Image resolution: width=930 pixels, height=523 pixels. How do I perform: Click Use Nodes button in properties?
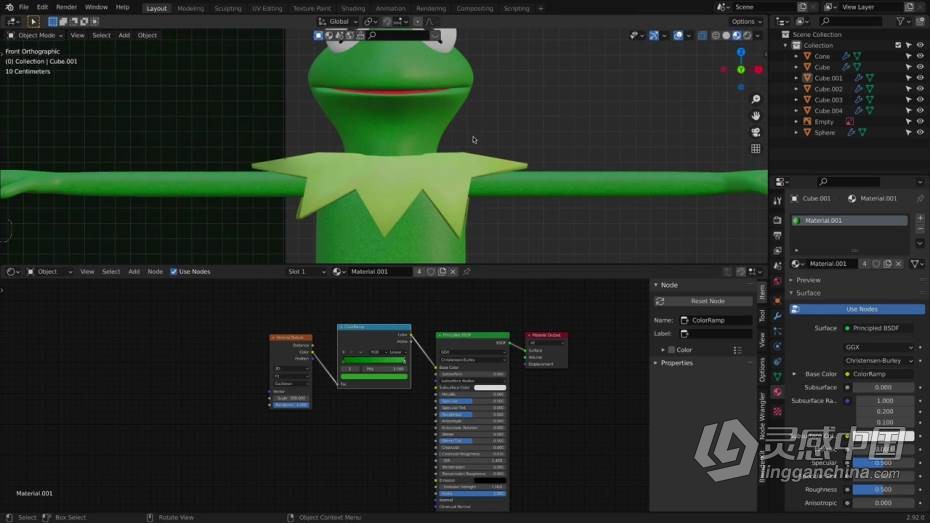pos(857,310)
